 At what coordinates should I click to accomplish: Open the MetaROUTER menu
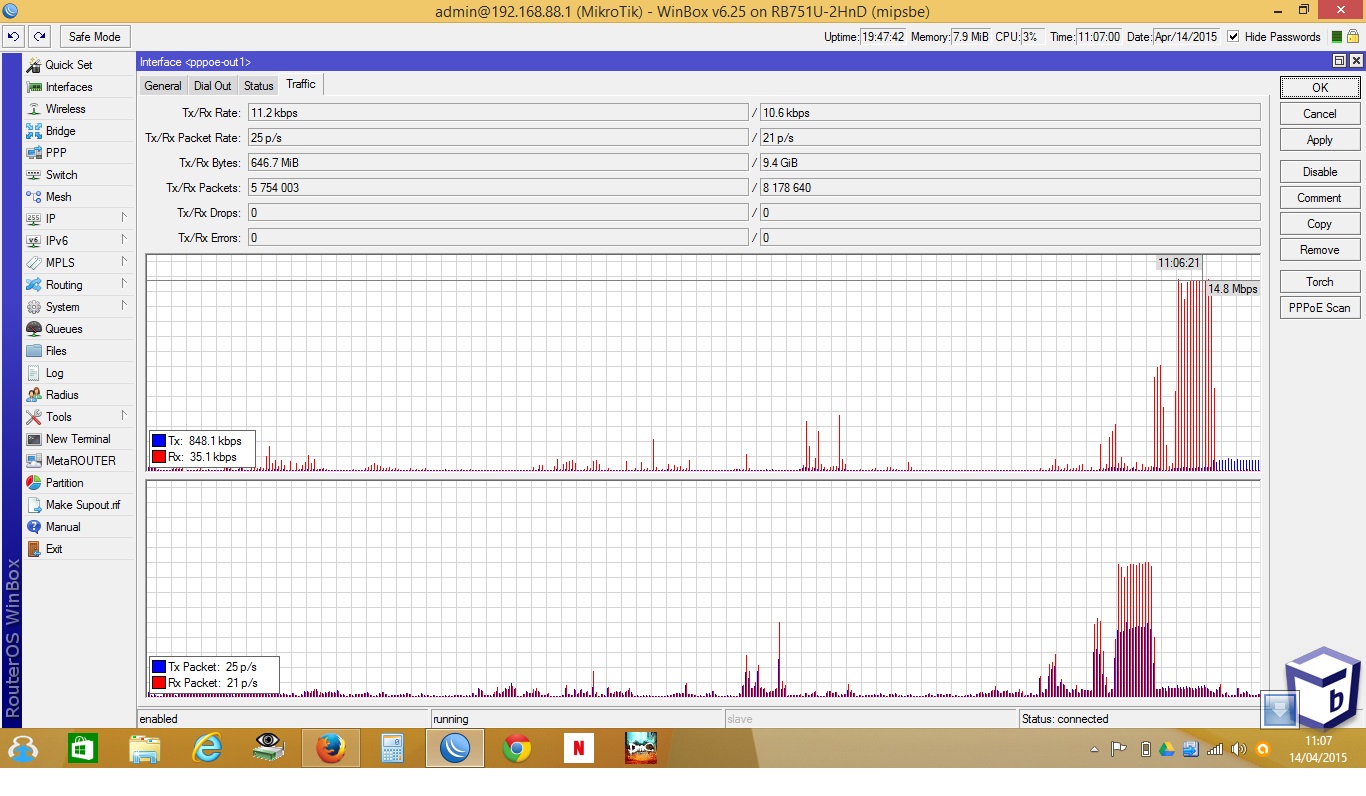point(79,461)
